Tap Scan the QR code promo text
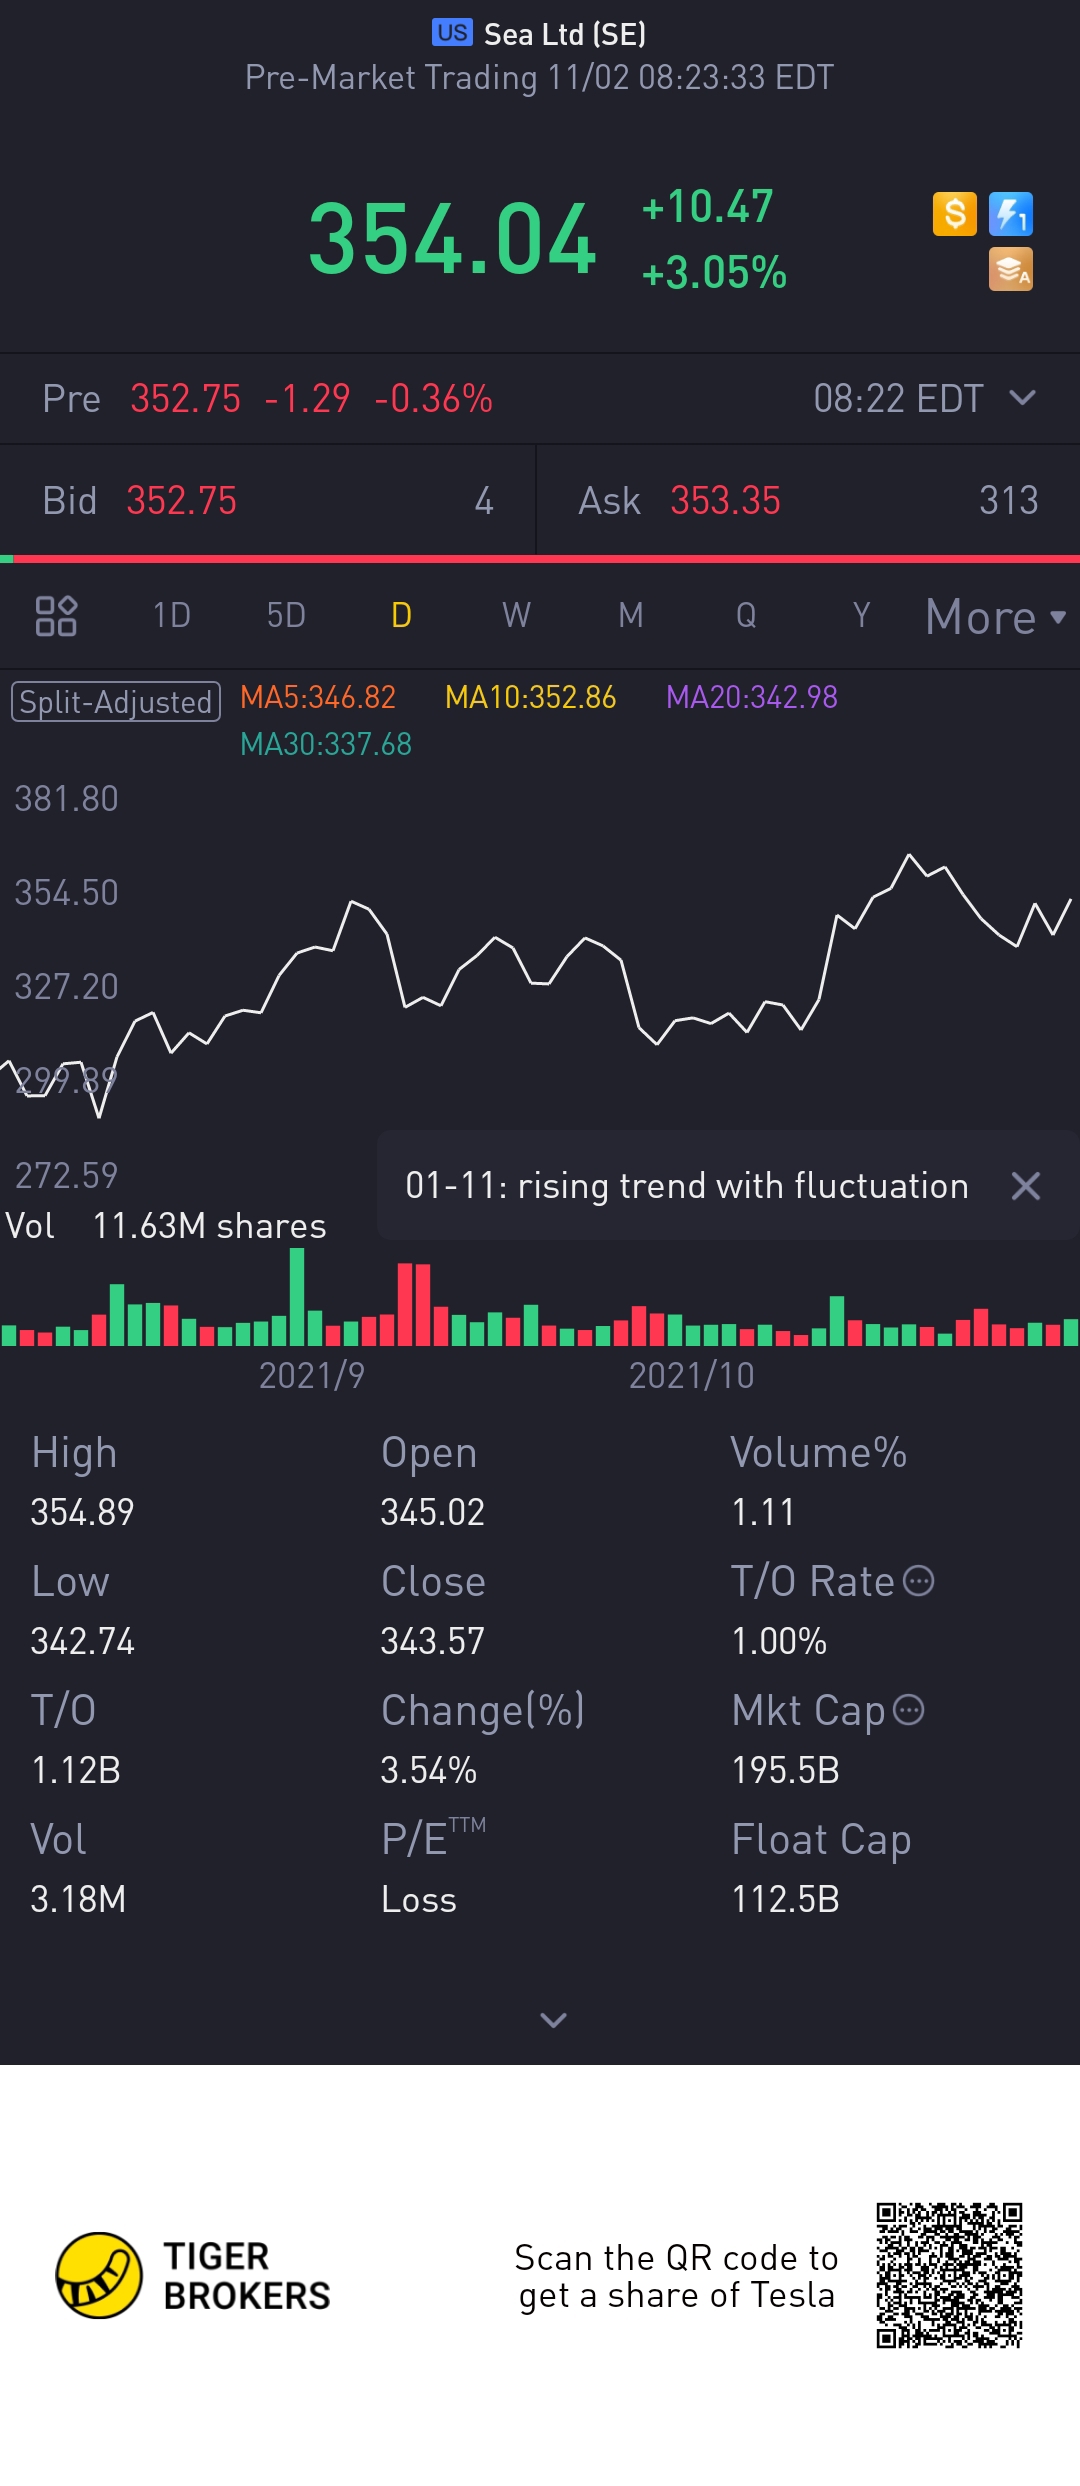Screen dimensions: 1080x2486 tap(676, 2276)
